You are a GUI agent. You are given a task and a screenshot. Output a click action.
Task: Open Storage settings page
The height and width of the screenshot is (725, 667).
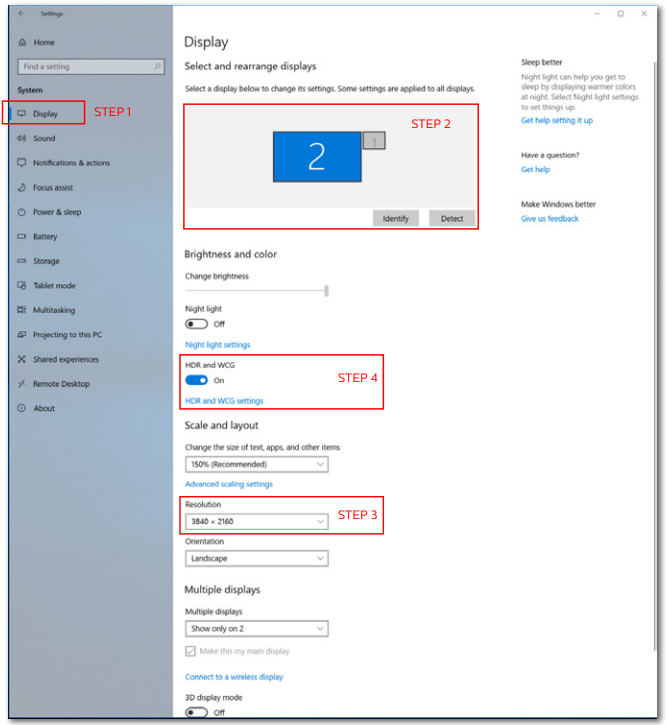click(x=46, y=261)
